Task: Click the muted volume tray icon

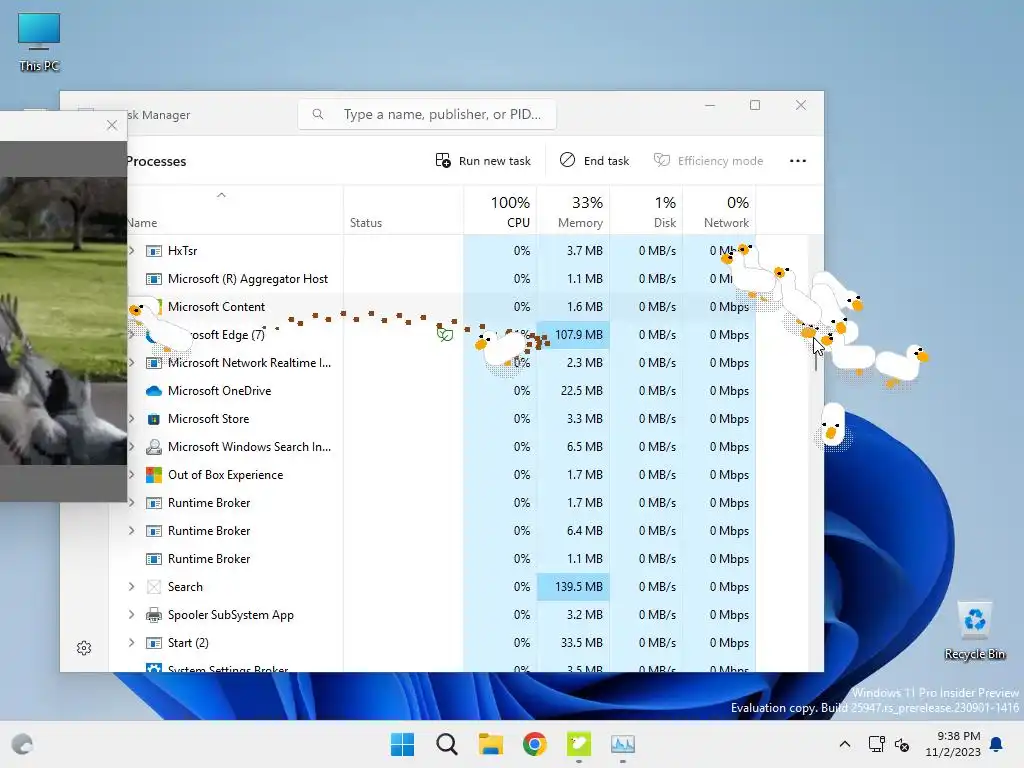Action: (x=903, y=744)
